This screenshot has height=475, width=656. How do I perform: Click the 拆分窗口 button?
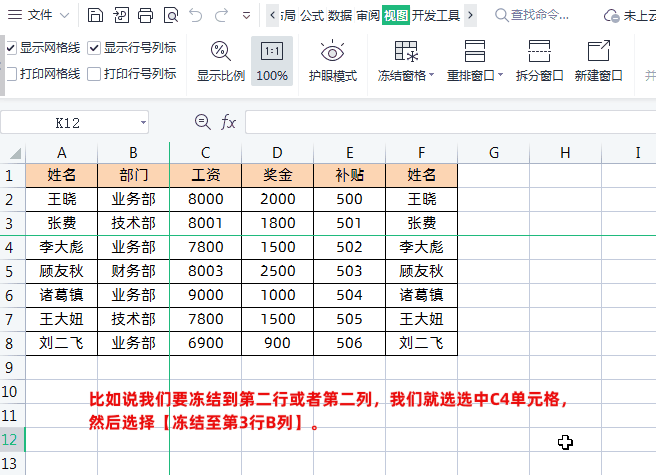539,61
